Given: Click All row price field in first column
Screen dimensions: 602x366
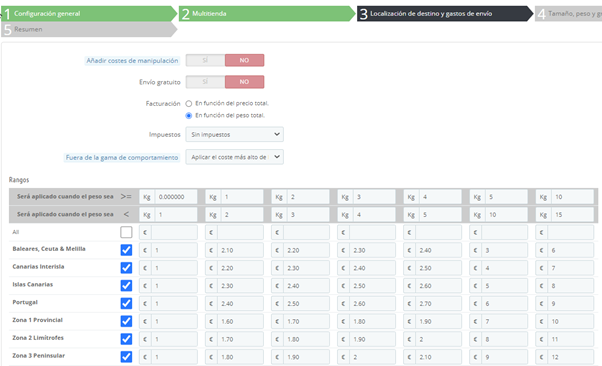Looking at the screenshot, I should pyautogui.click(x=174, y=232).
